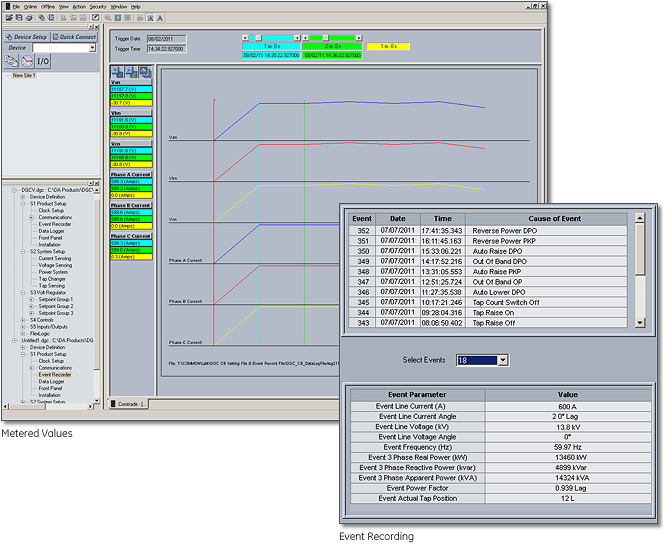Expand Setpoint Group 1 tree node

(x=32, y=299)
